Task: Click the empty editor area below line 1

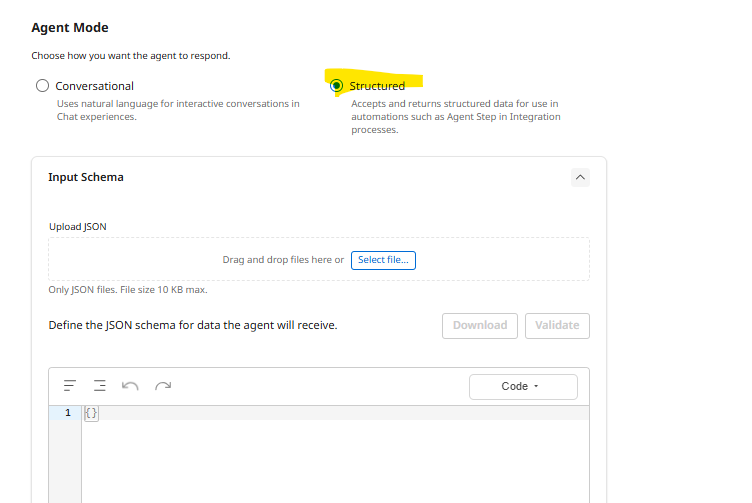Action: pyautogui.click(x=330, y=460)
